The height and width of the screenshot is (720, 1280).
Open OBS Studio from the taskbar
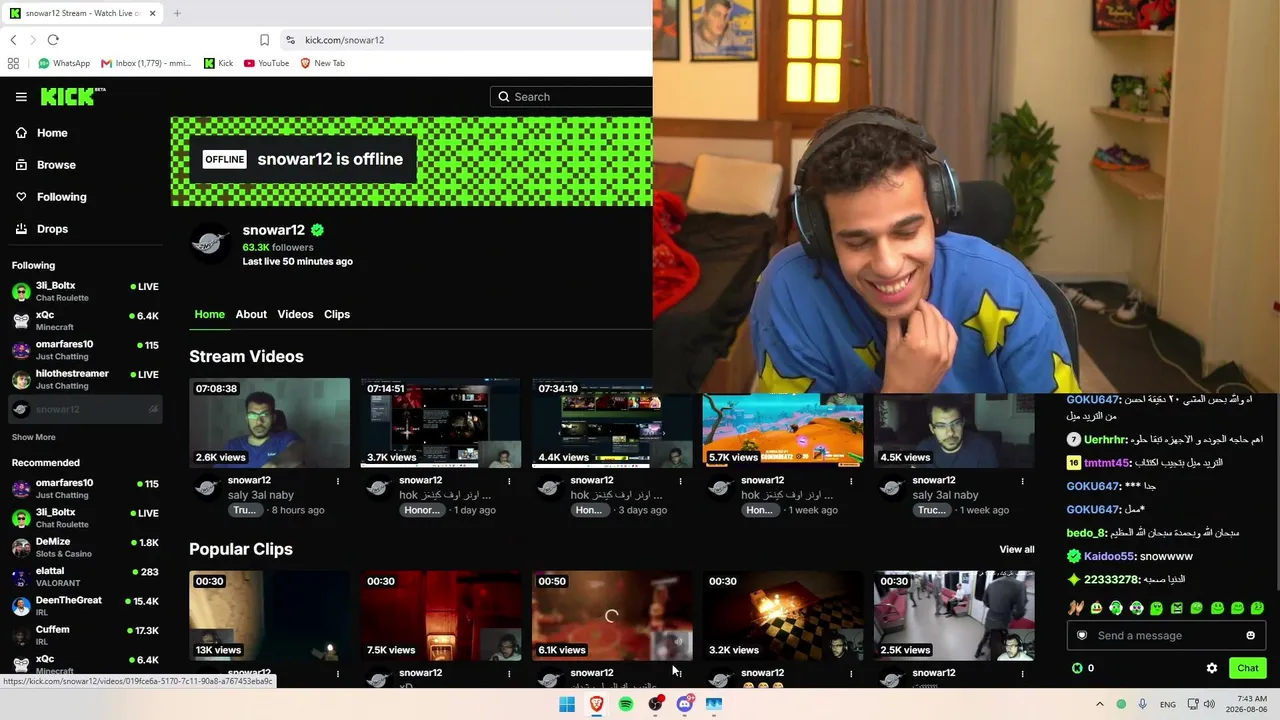[655, 704]
